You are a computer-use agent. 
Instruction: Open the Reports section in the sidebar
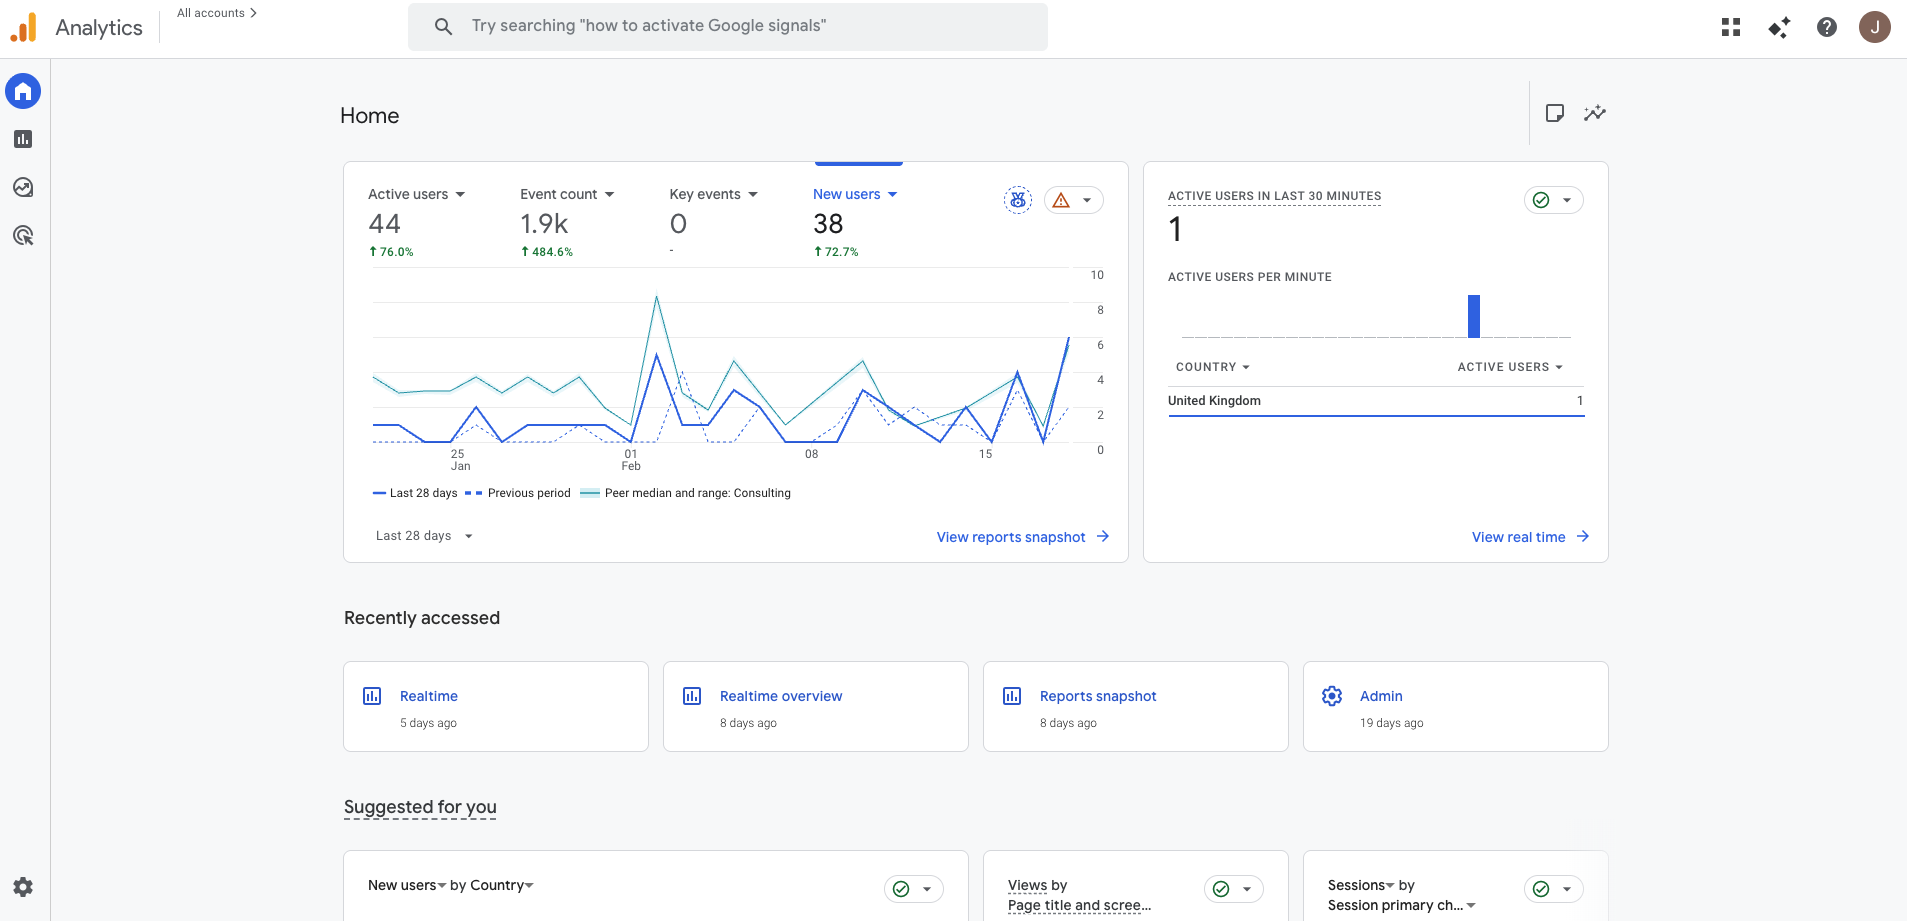[x=22, y=139]
